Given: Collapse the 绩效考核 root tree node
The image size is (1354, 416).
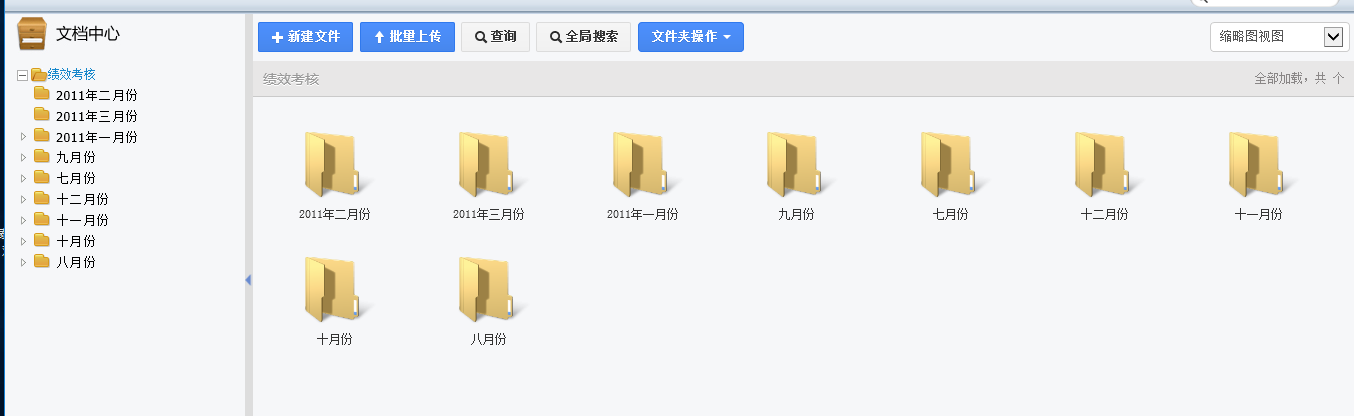Looking at the screenshot, I should pyautogui.click(x=22, y=75).
